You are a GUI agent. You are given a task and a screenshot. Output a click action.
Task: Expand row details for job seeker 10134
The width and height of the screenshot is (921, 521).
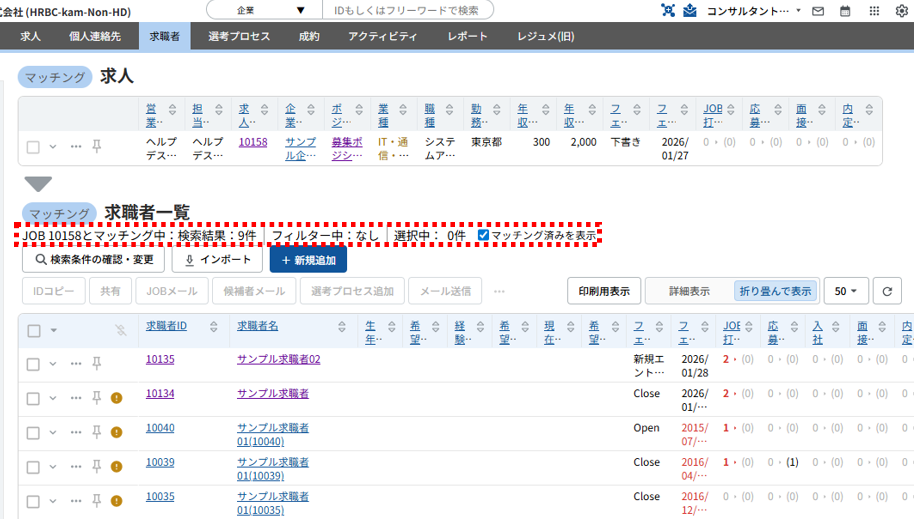tap(53, 398)
